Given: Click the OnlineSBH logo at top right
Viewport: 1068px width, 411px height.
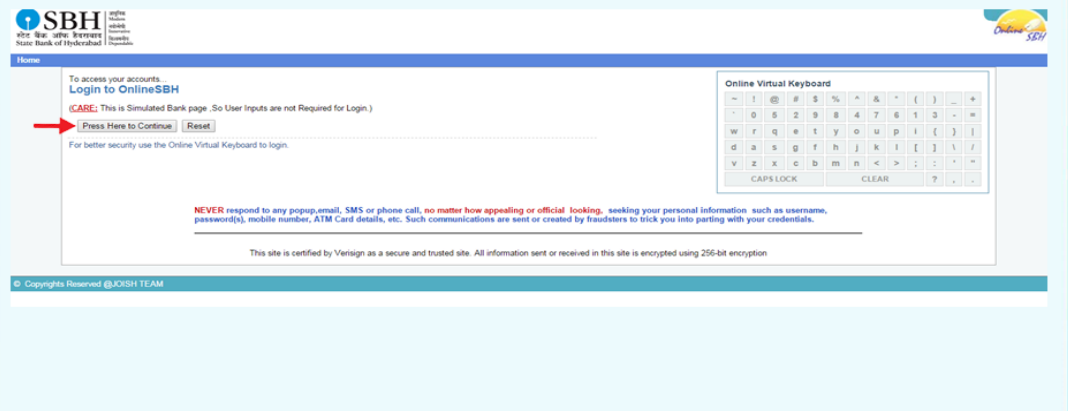Looking at the screenshot, I should (x=1018, y=29).
